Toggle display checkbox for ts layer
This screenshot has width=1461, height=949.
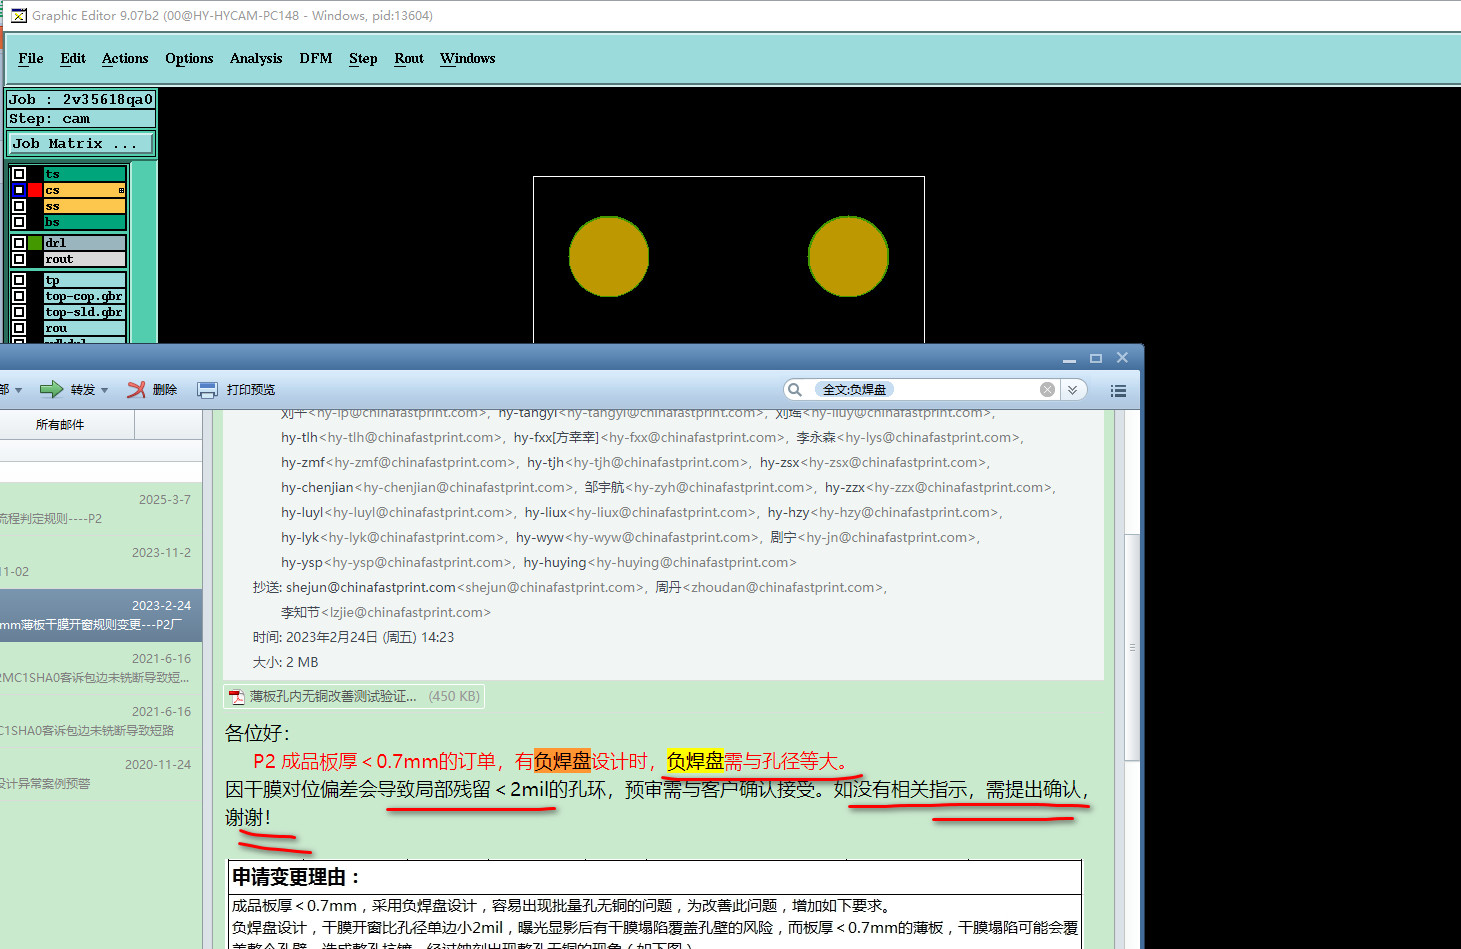click(19, 174)
